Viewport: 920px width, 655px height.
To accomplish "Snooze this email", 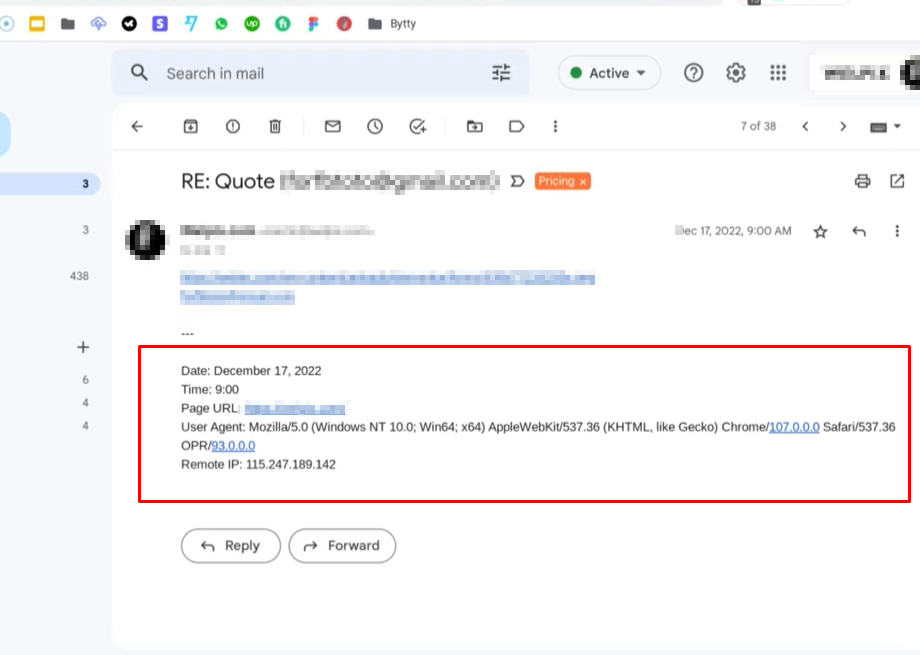I will pyautogui.click(x=375, y=126).
